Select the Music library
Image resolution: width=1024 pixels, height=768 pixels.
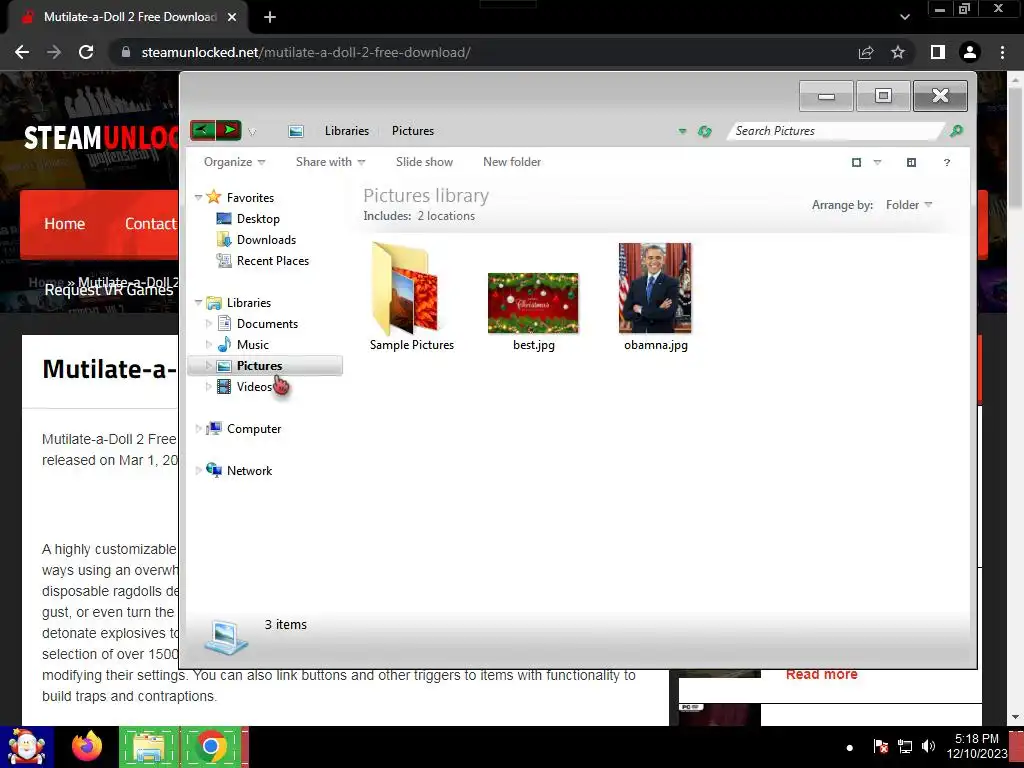pos(252,345)
